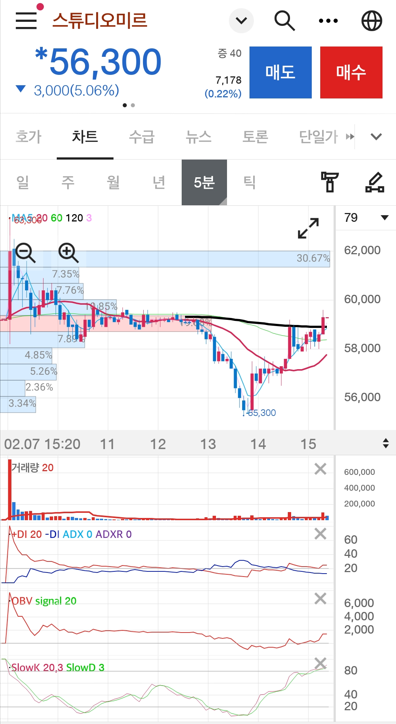
Task: Select weekly 주 chart period
Action: pyautogui.click(x=68, y=183)
